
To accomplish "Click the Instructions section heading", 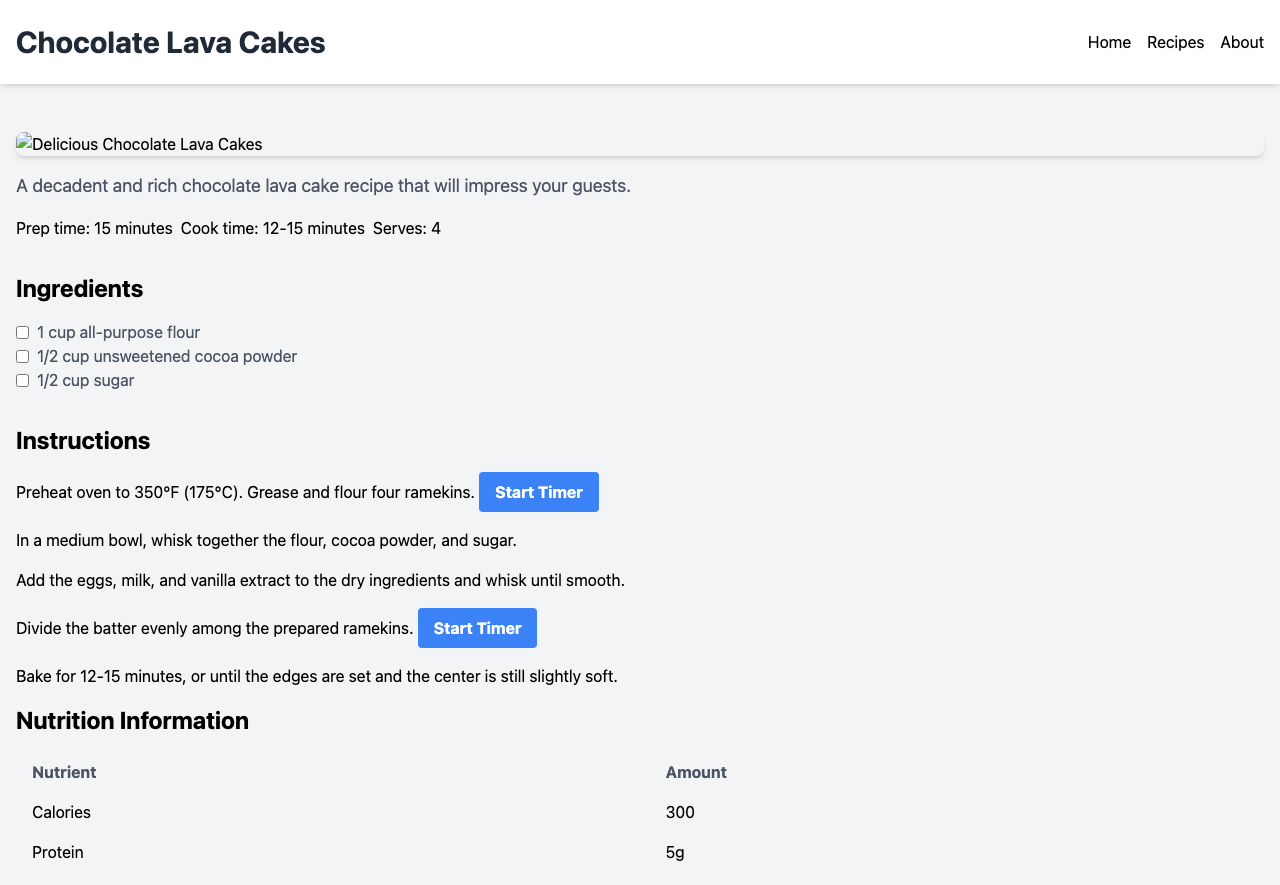I will tap(83, 441).
